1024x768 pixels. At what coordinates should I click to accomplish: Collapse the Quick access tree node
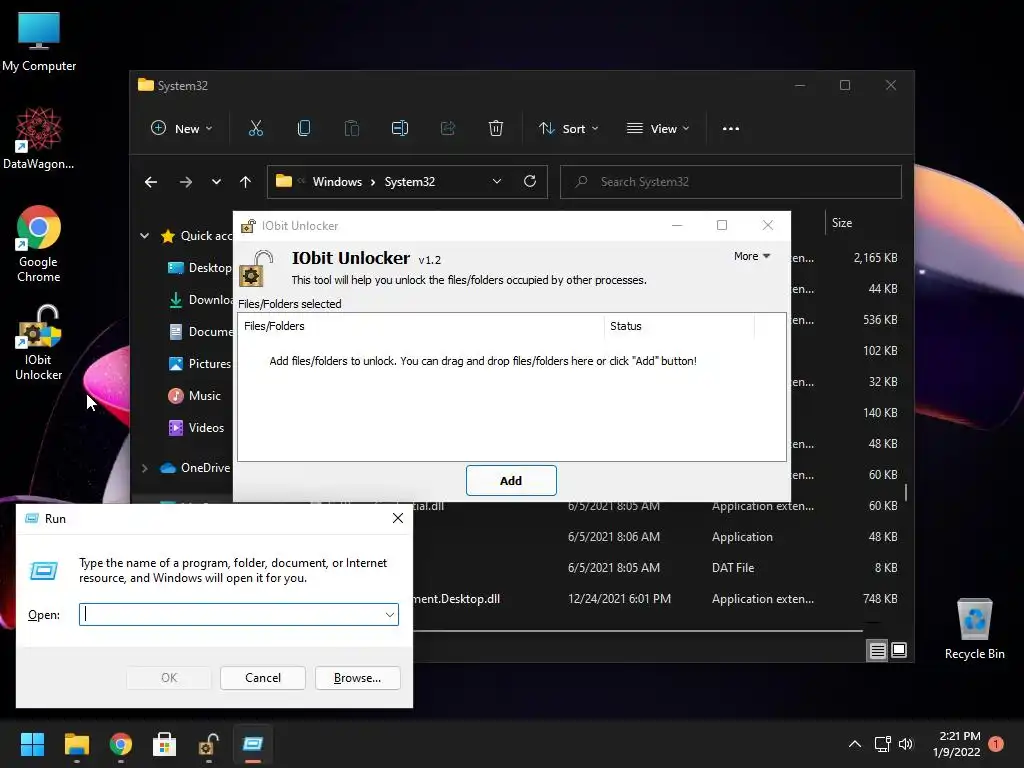144,236
